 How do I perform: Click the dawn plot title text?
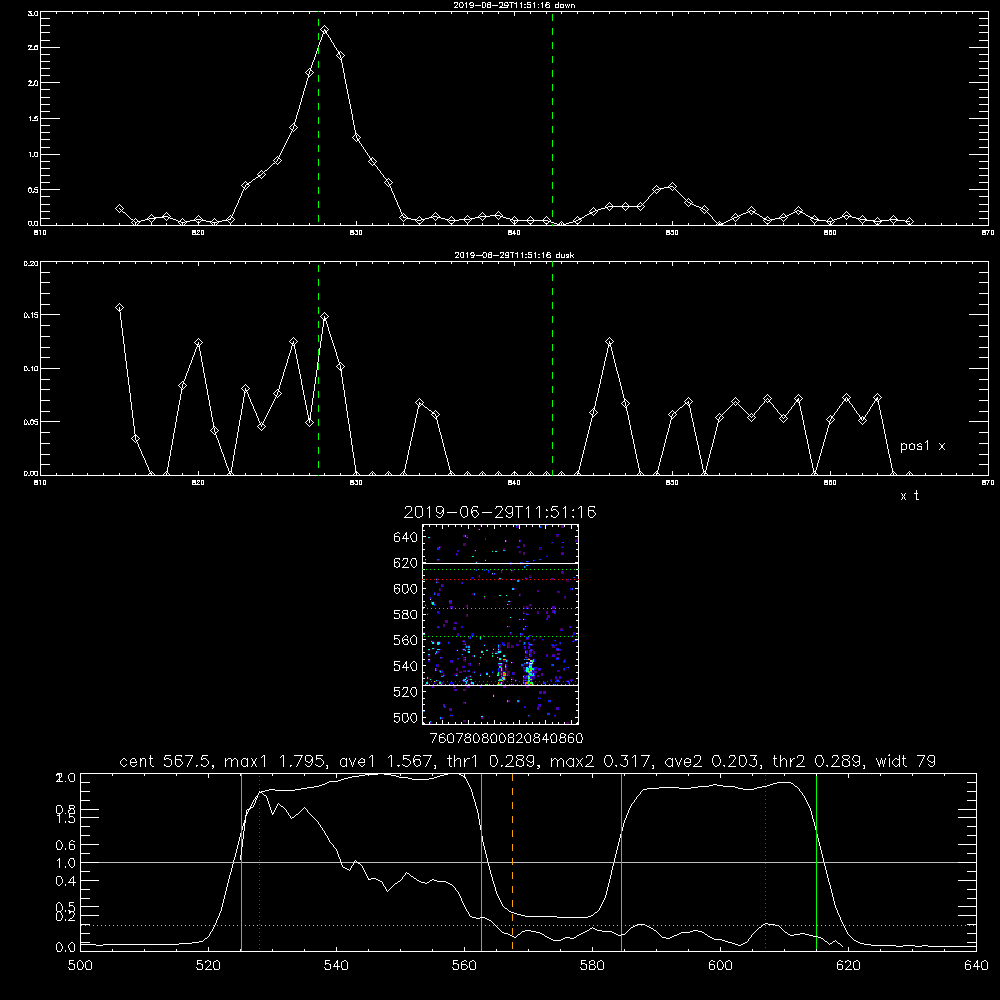tap(514, 5)
